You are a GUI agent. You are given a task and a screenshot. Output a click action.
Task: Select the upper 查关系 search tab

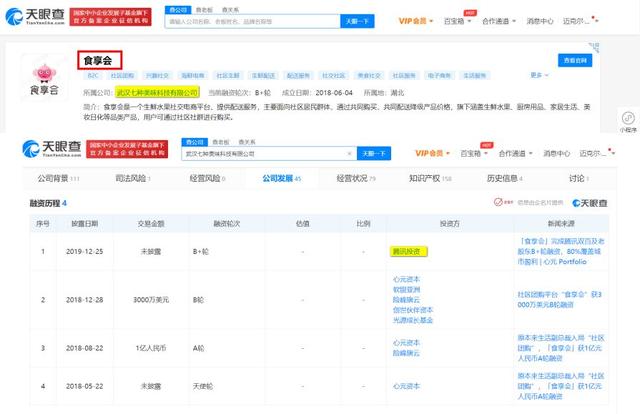click(x=230, y=10)
